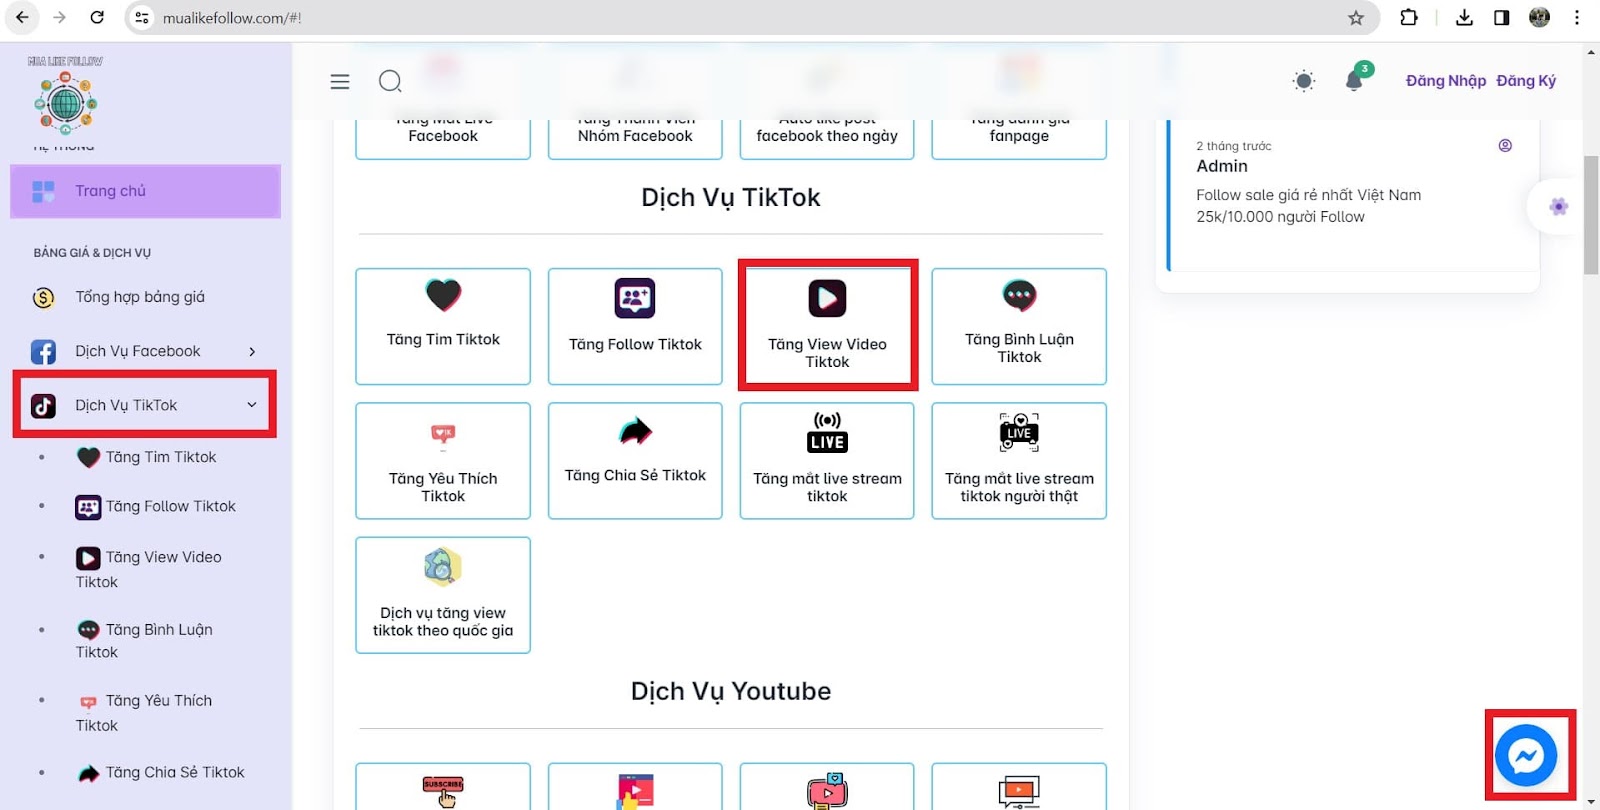1600x810 pixels.
Task: Open the Messenger chat bubble
Action: 1526,755
